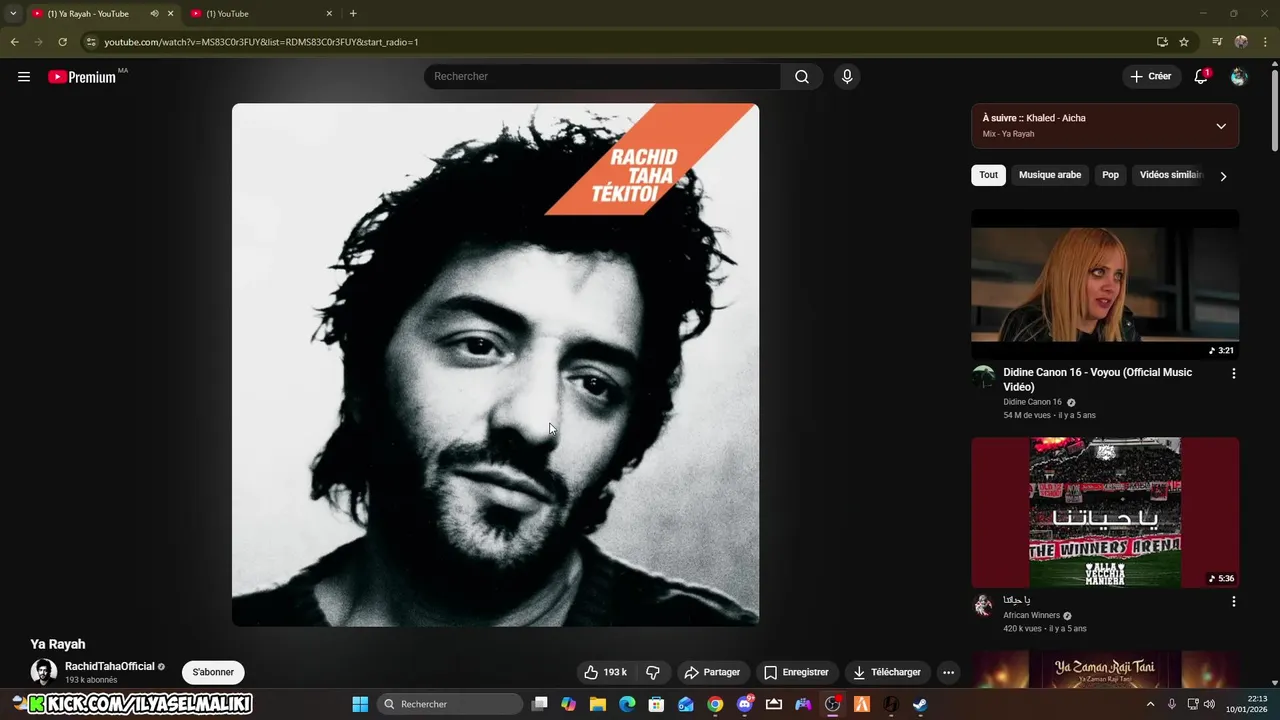
Task: Reload the page in Chrome
Action: [62, 42]
